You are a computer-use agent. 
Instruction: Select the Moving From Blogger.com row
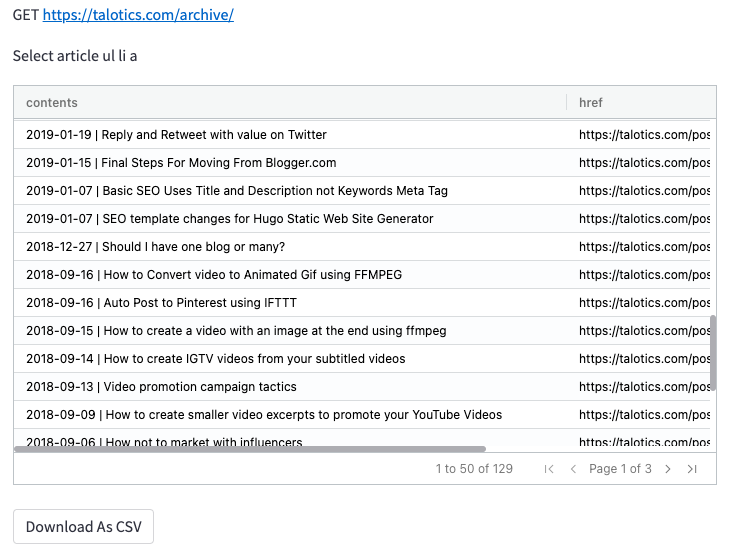181,163
